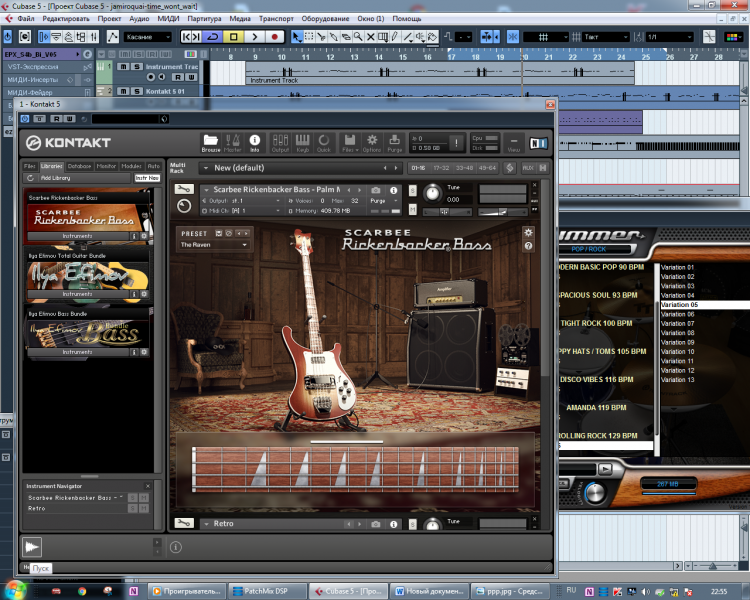Image resolution: width=750 pixels, height=600 pixels.
Task: Open Kontakt Files menu dropdown
Action: click(x=350, y=143)
